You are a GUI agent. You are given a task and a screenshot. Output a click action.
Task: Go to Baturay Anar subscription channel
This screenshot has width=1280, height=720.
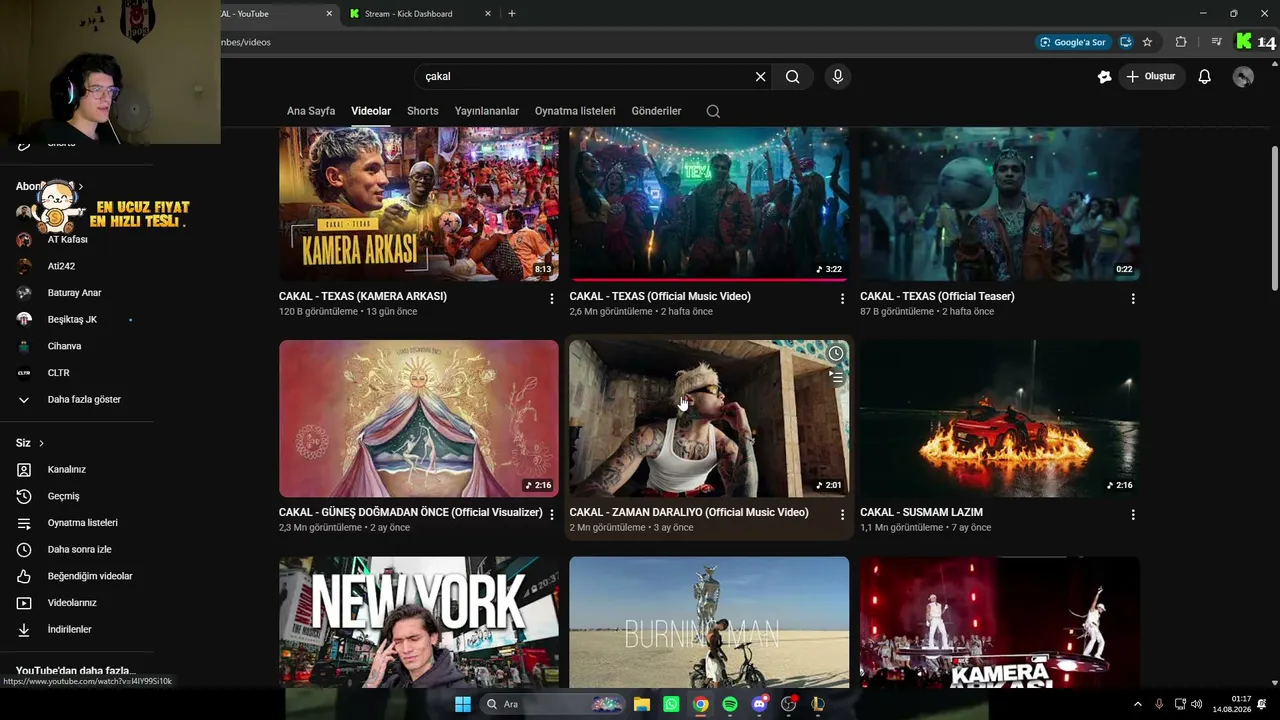point(74,293)
